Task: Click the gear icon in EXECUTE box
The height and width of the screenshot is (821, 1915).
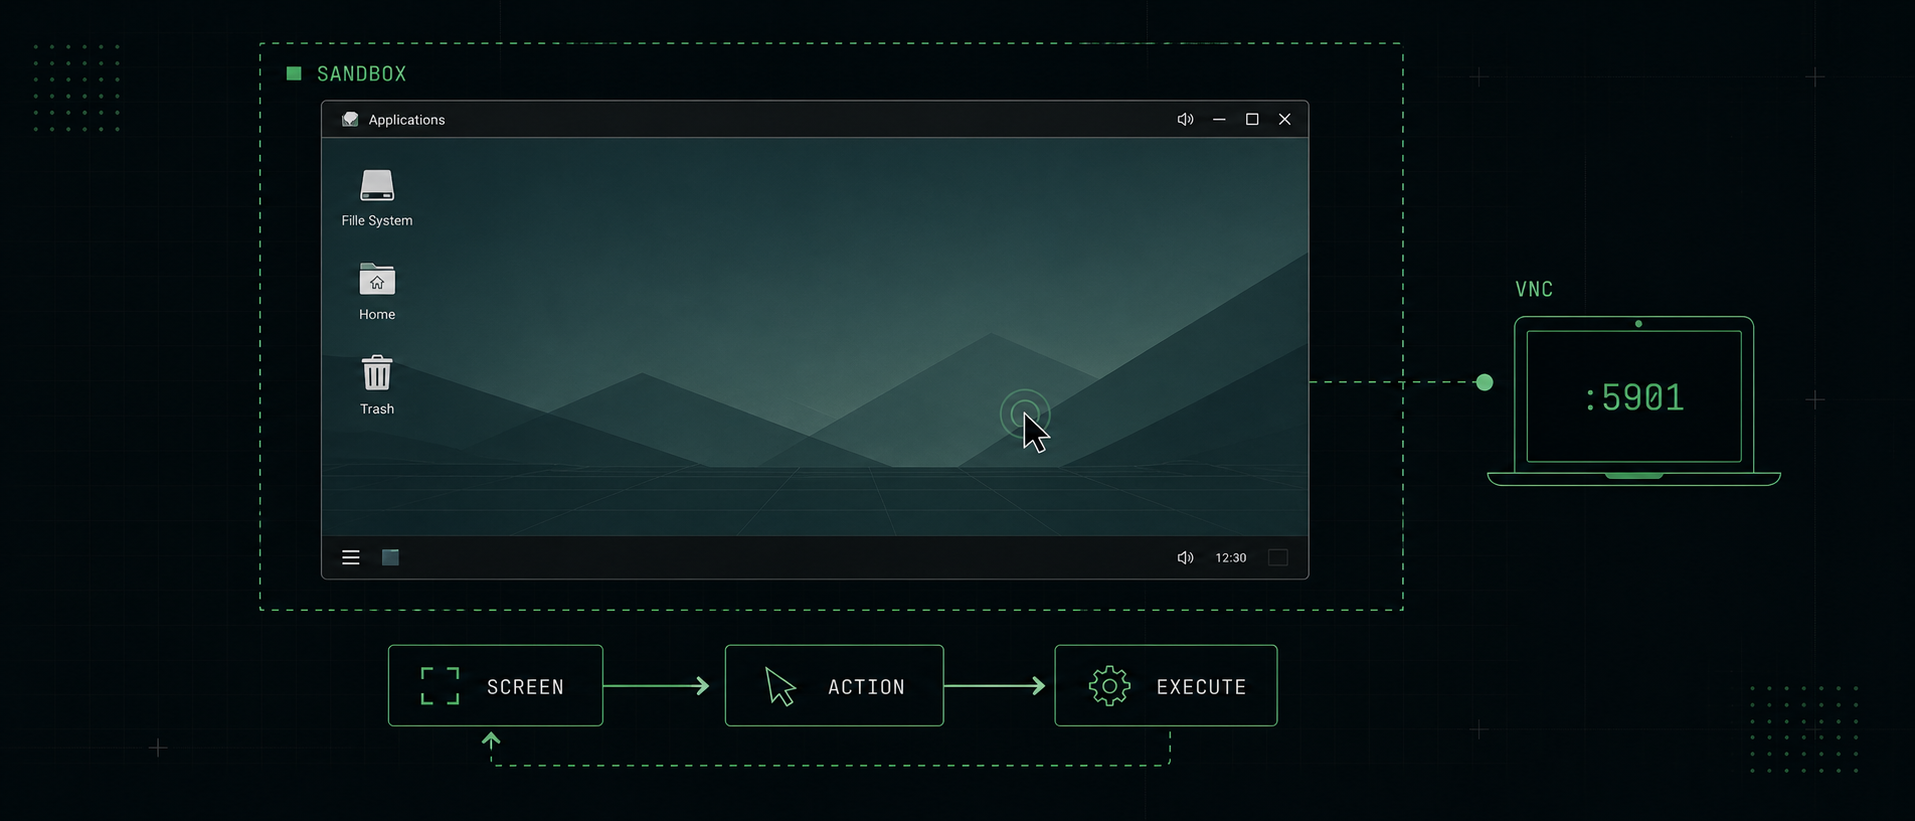Action: [x=1109, y=687]
